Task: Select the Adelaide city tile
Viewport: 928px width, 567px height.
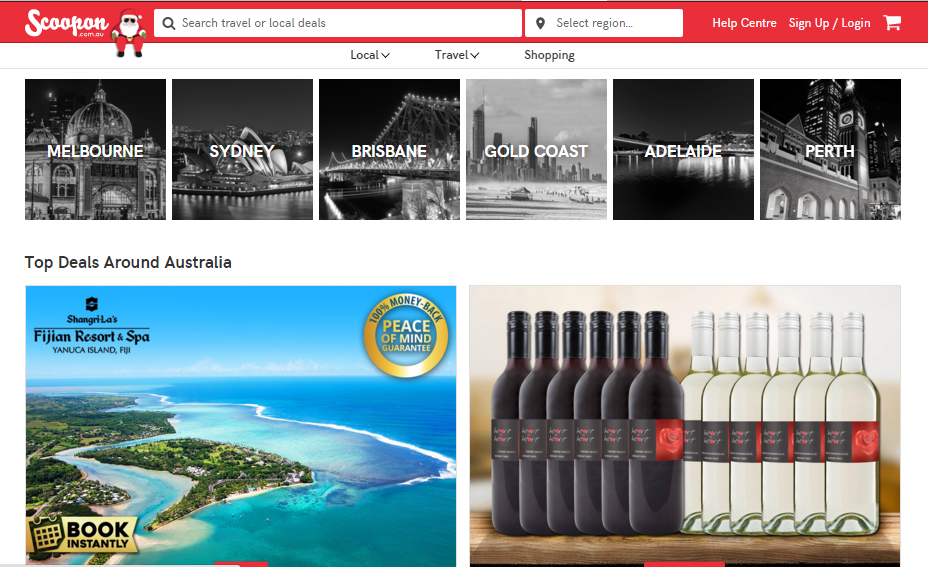Action: (x=684, y=149)
